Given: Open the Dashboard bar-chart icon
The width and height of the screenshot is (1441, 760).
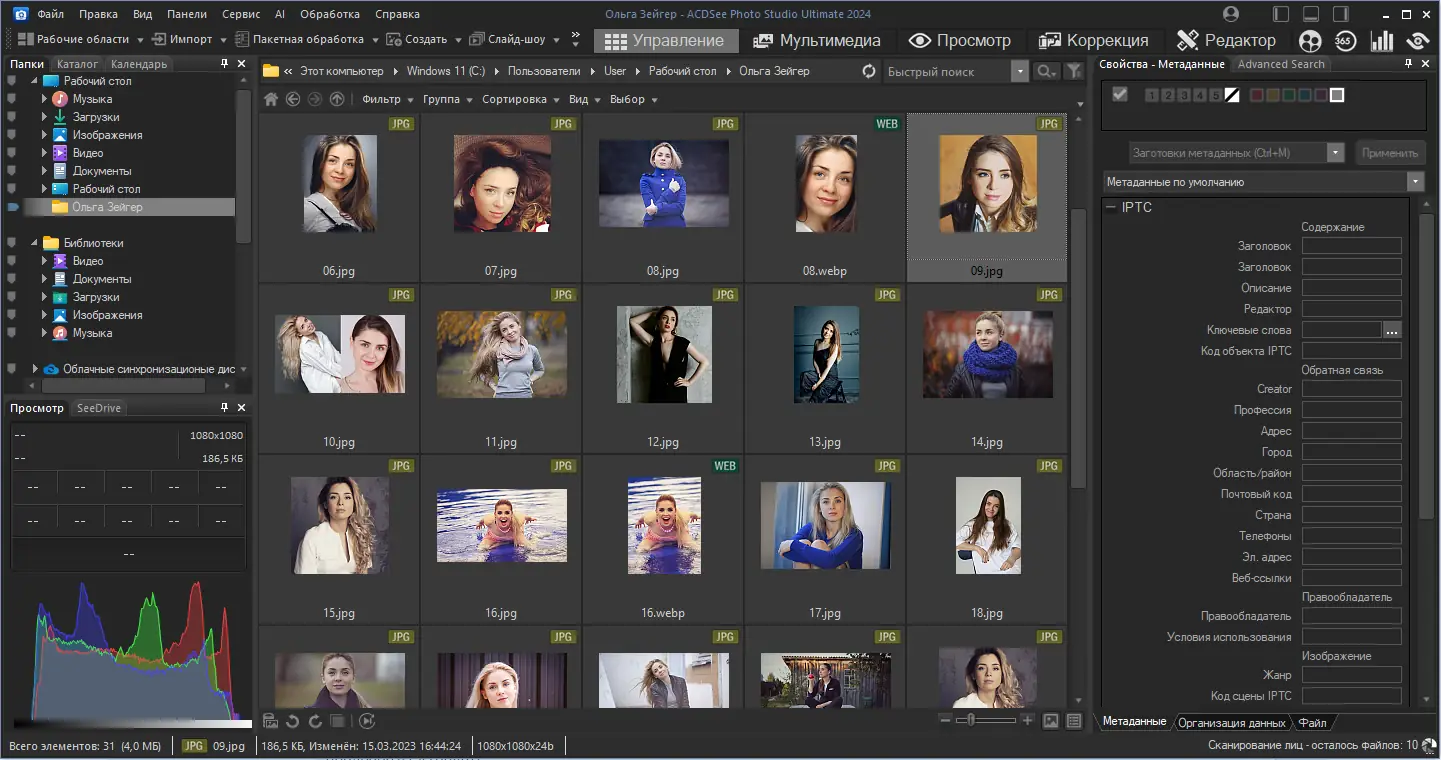Looking at the screenshot, I should point(1382,40).
